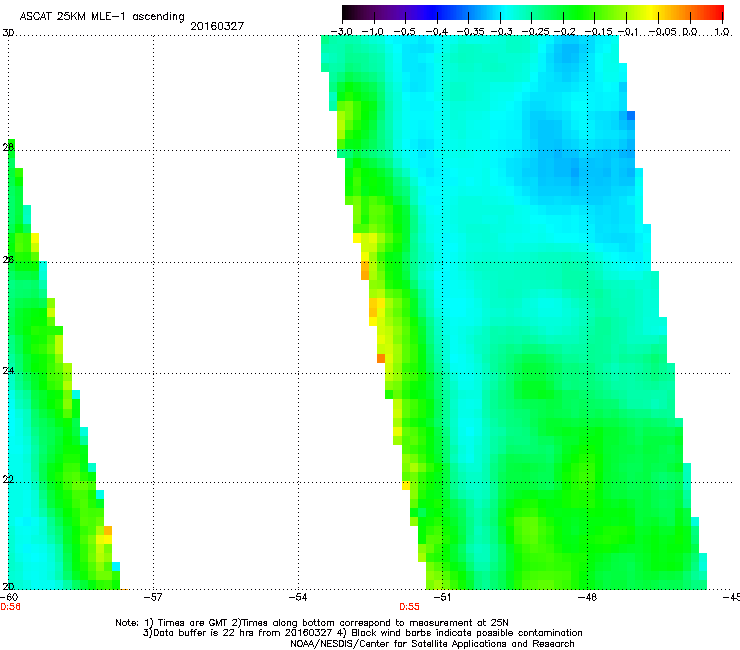Image resolution: width=740 pixels, height=650 pixels.
Task: Select the -0.05 color scale label
Action: (663, 32)
